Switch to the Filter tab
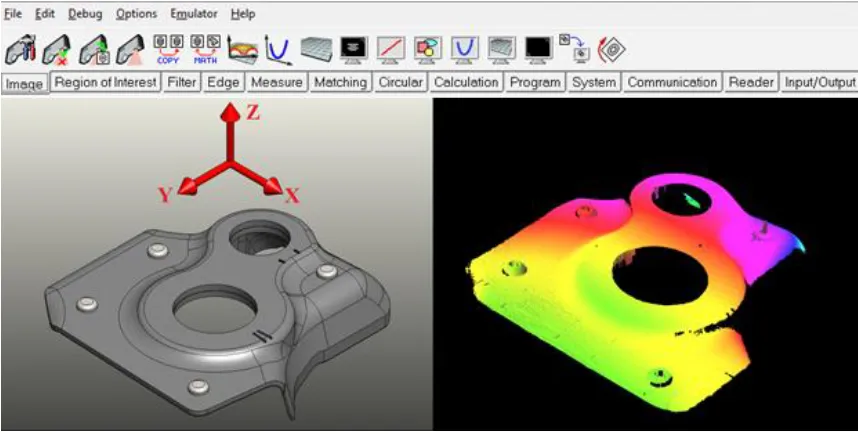Viewport: 858px width, 434px height. point(182,82)
